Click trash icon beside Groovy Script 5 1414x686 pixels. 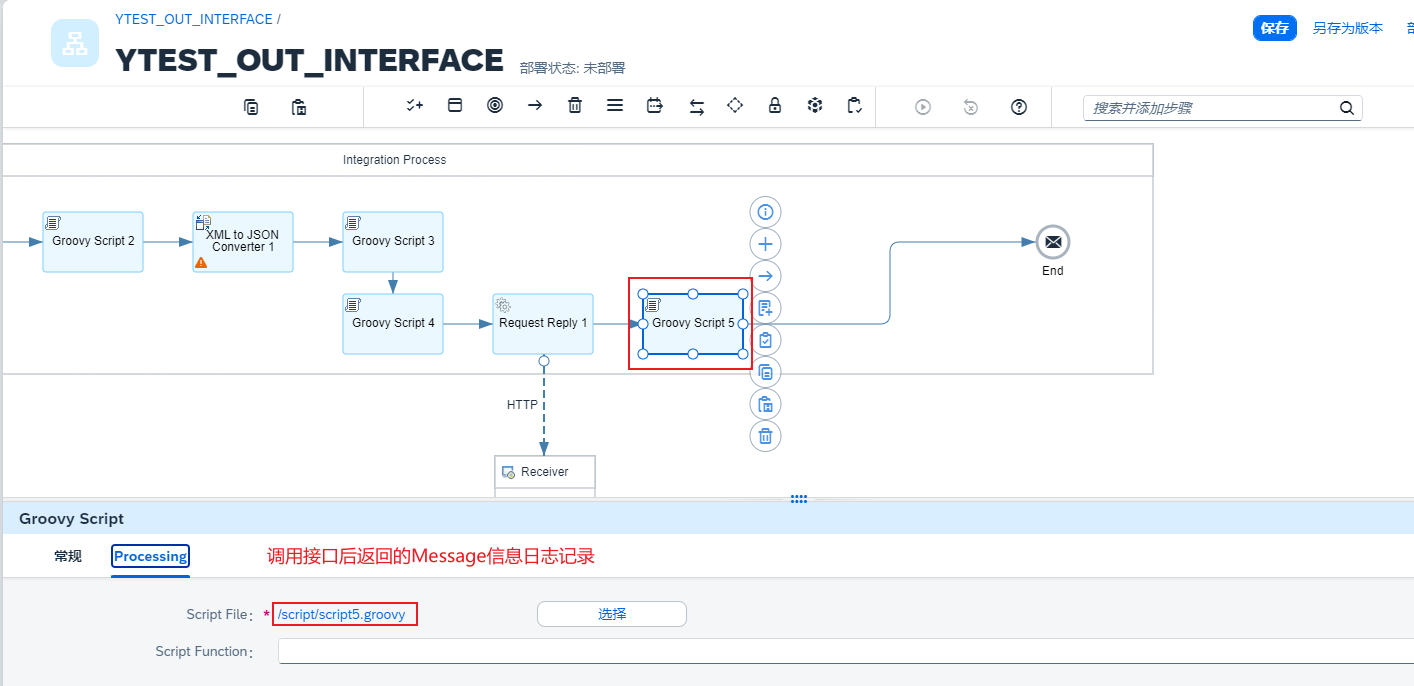coord(765,436)
